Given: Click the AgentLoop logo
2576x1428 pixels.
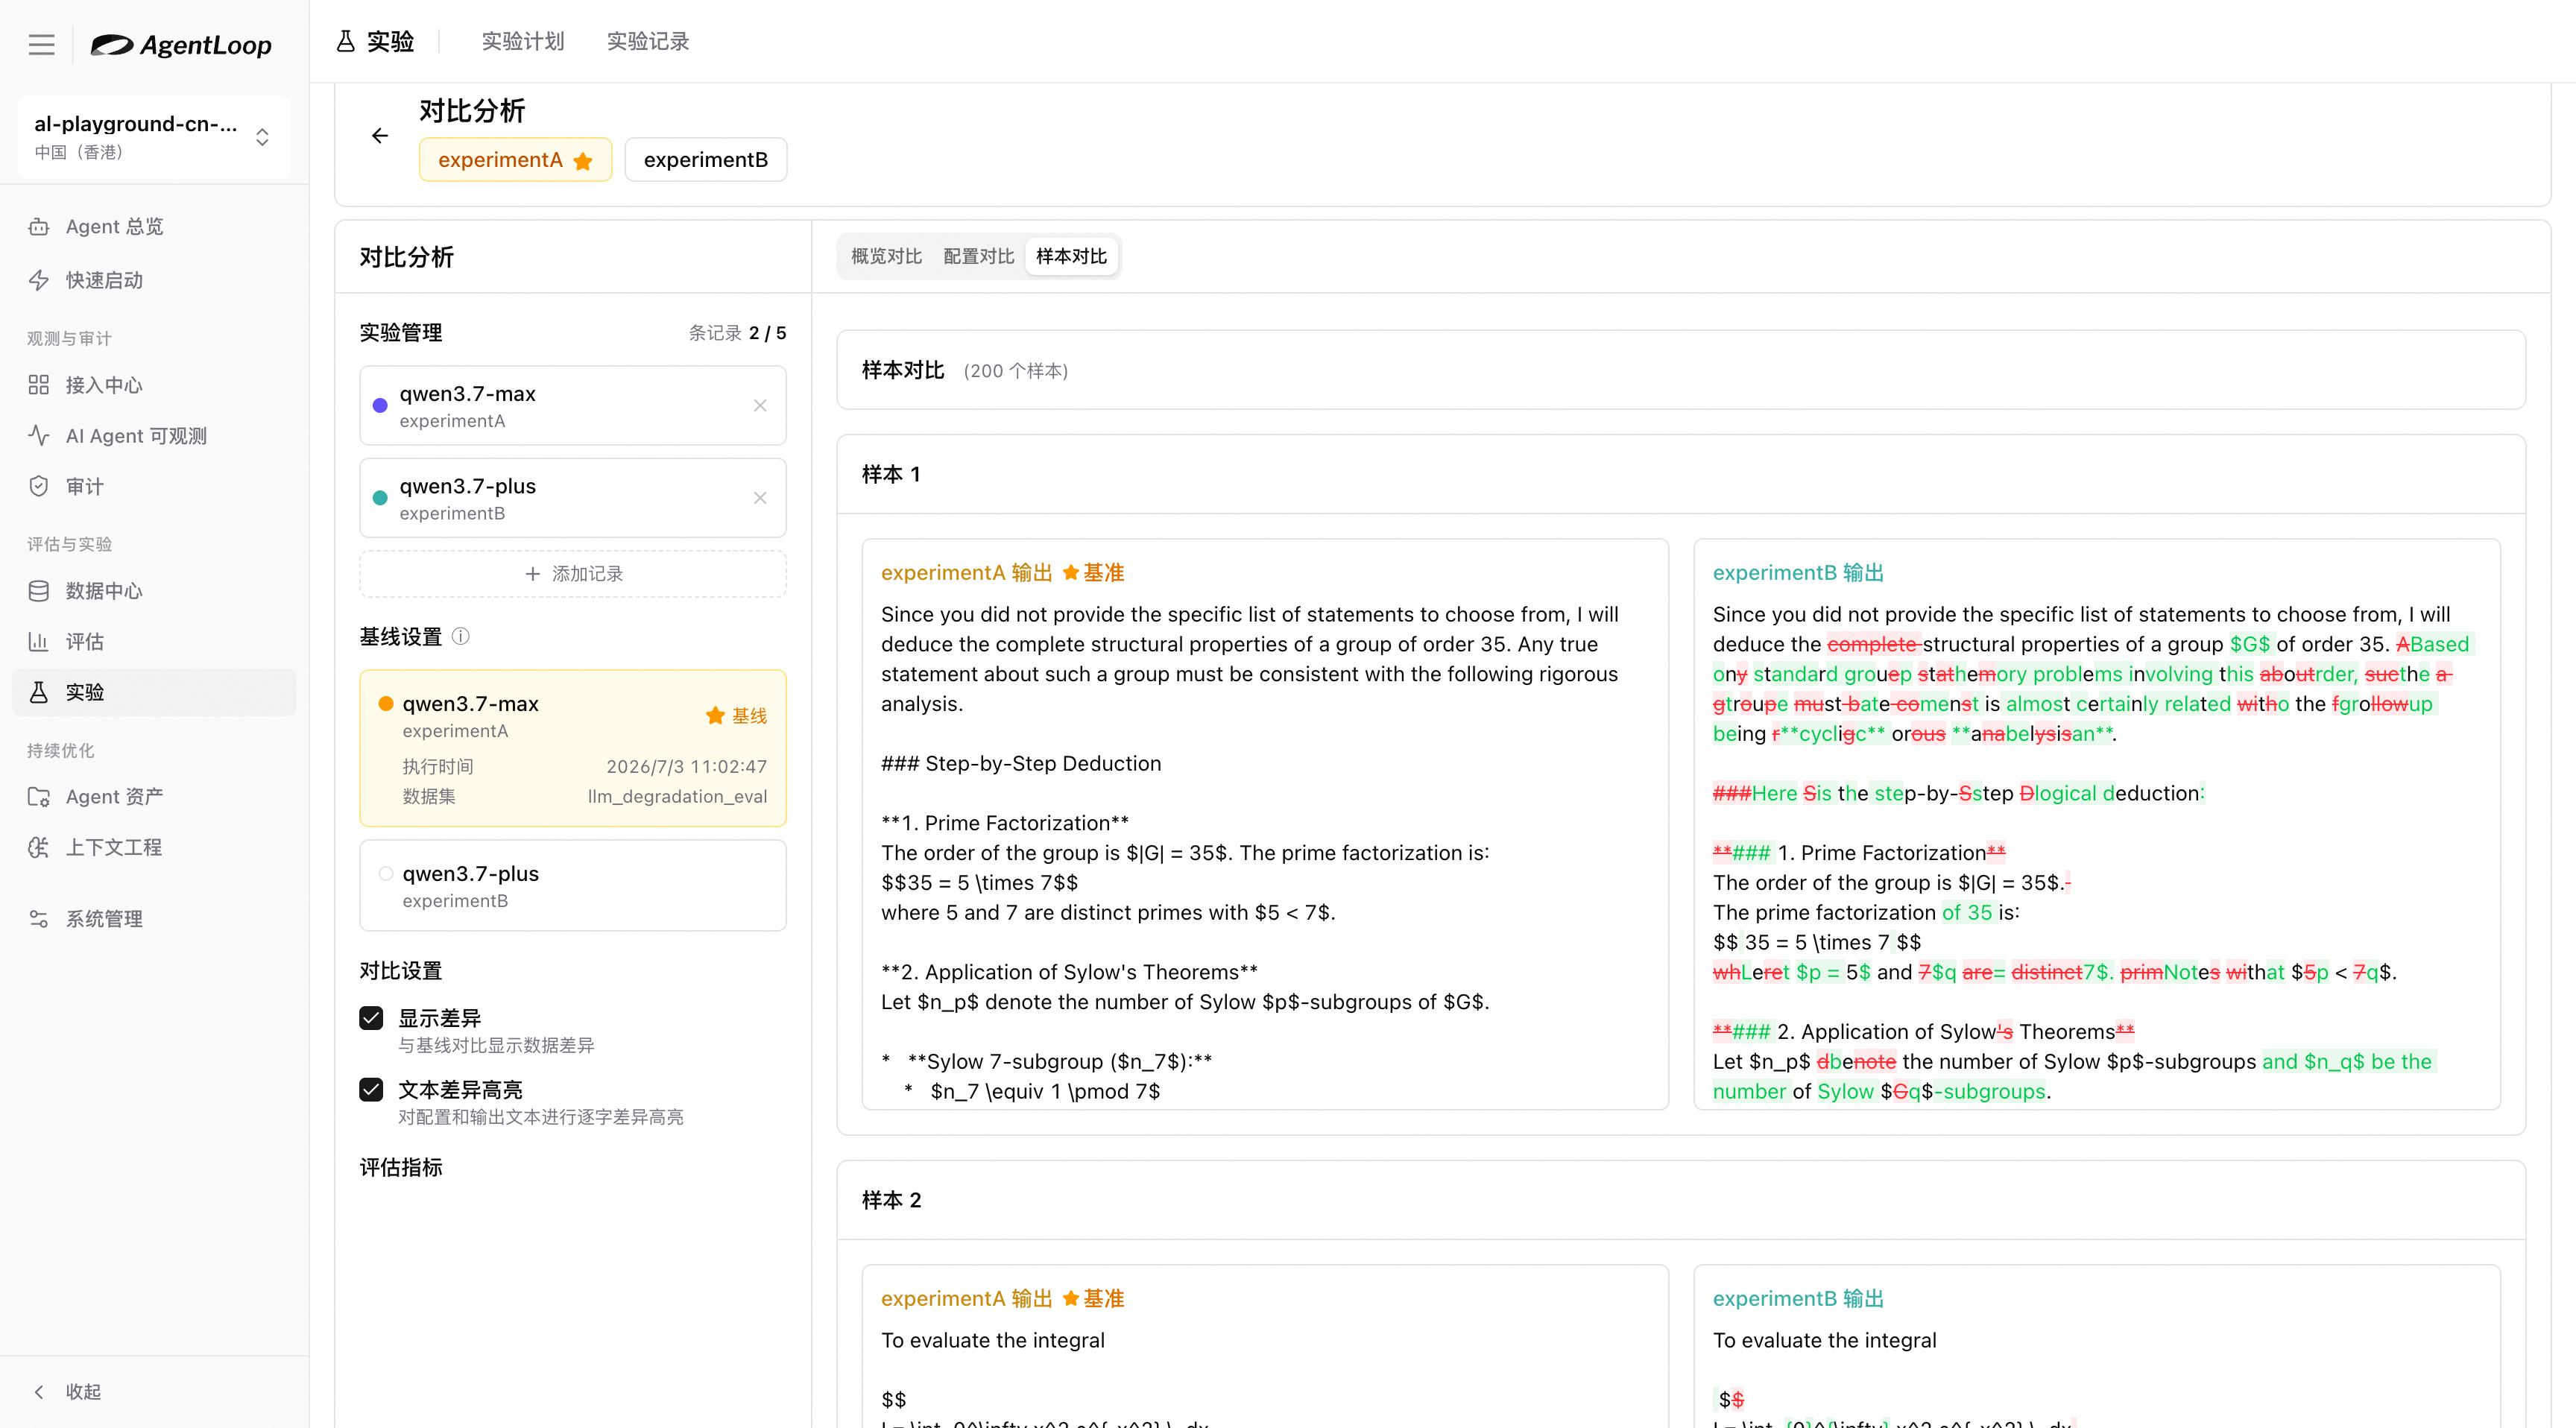Looking at the screenshot, I should (181, 45).
